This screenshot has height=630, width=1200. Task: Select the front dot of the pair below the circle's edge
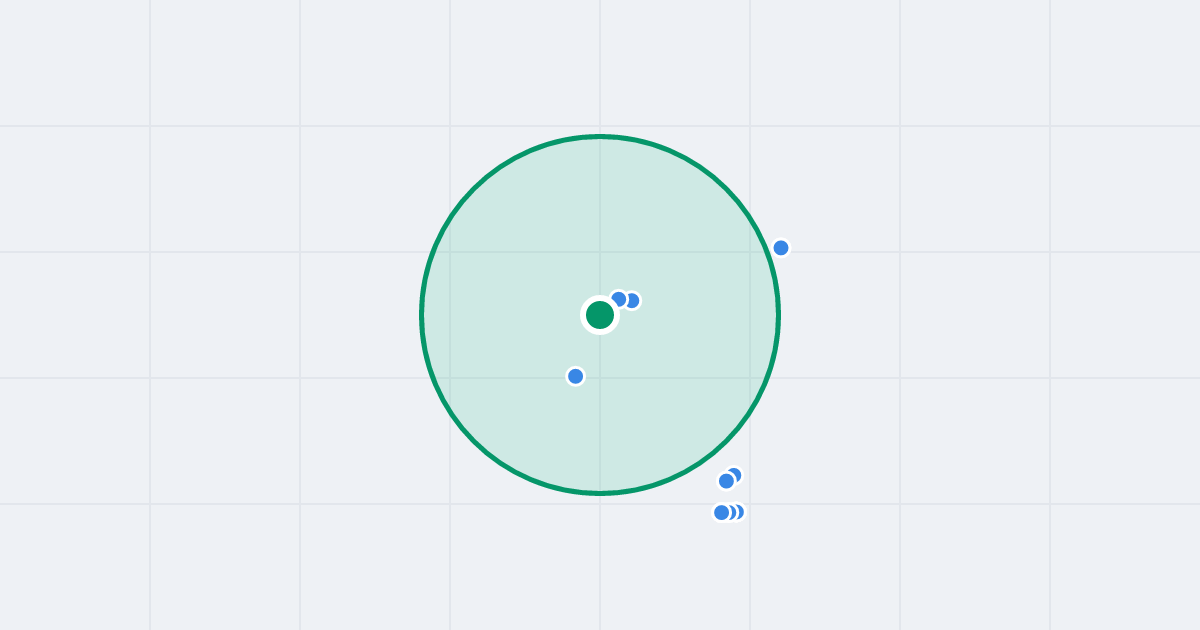click(x=727, y=481)
